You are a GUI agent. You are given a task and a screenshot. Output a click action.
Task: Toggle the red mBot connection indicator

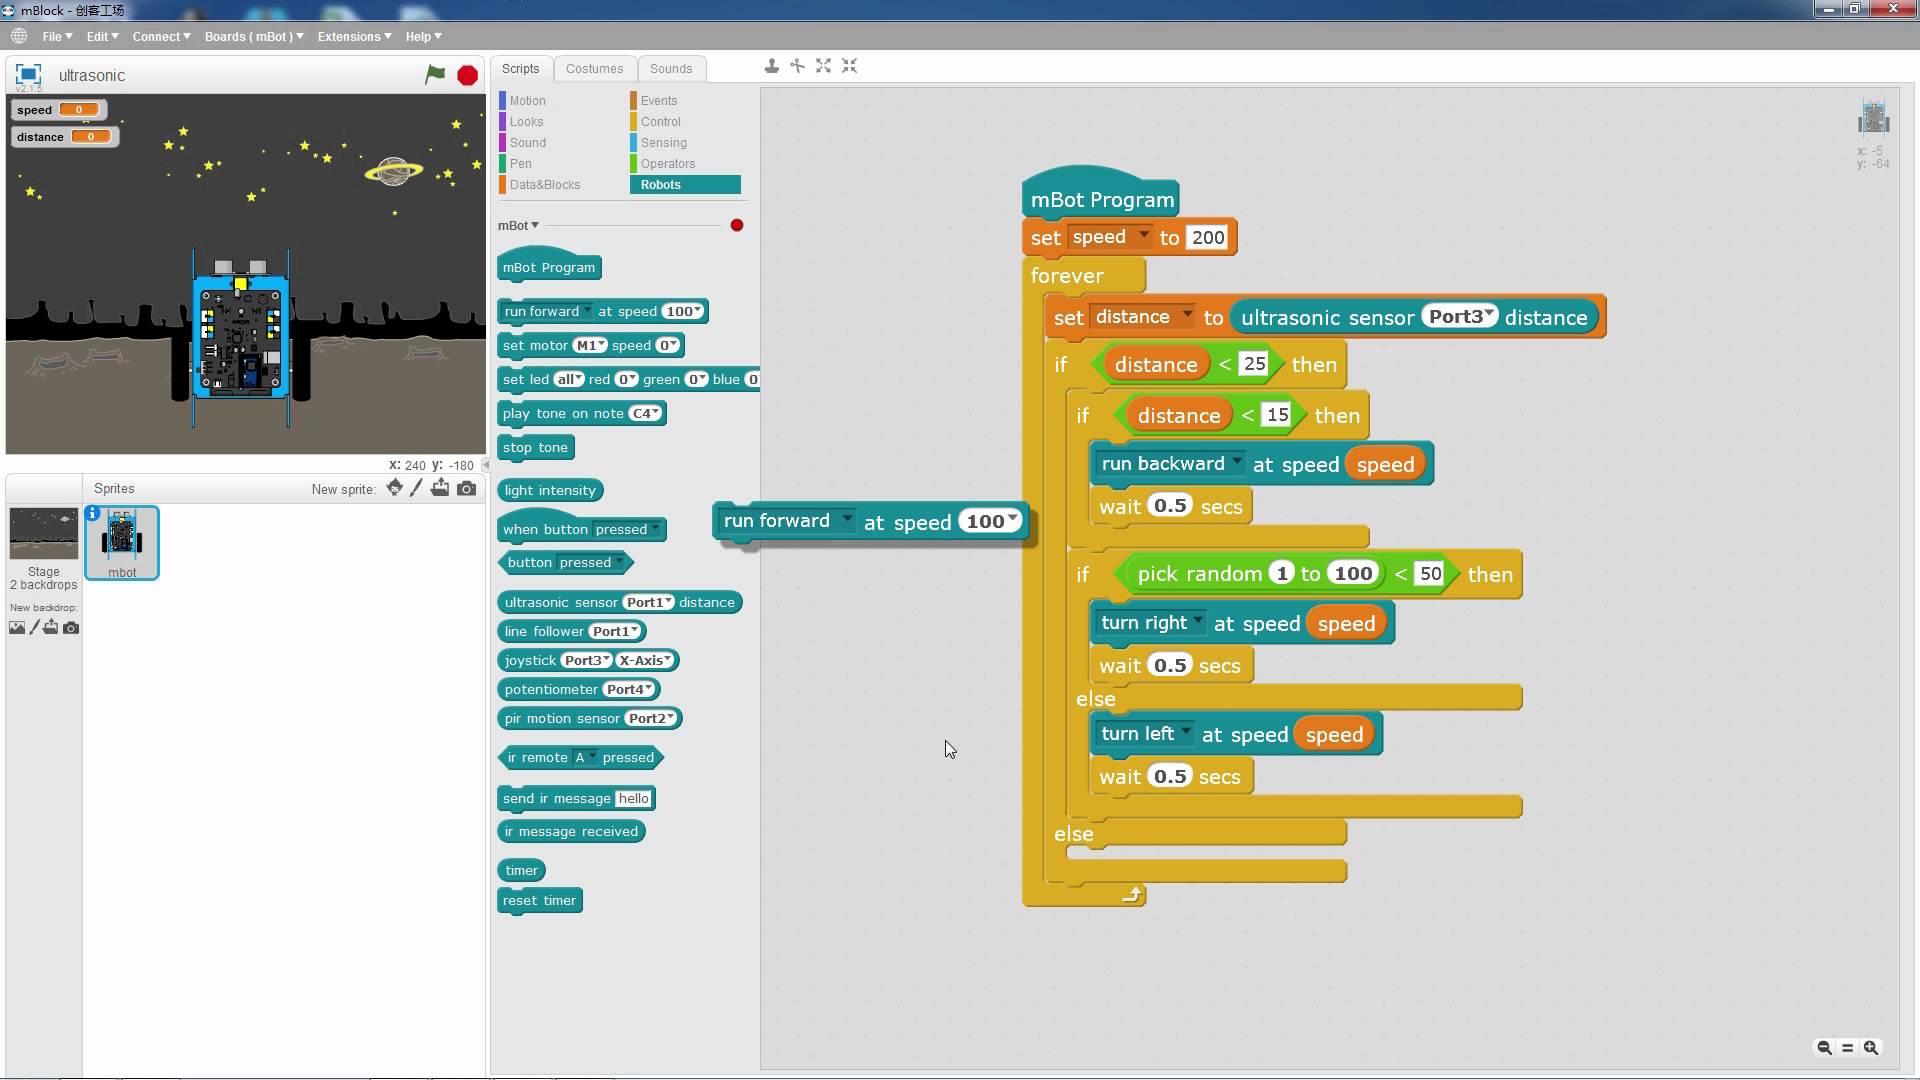pos(737,225)
